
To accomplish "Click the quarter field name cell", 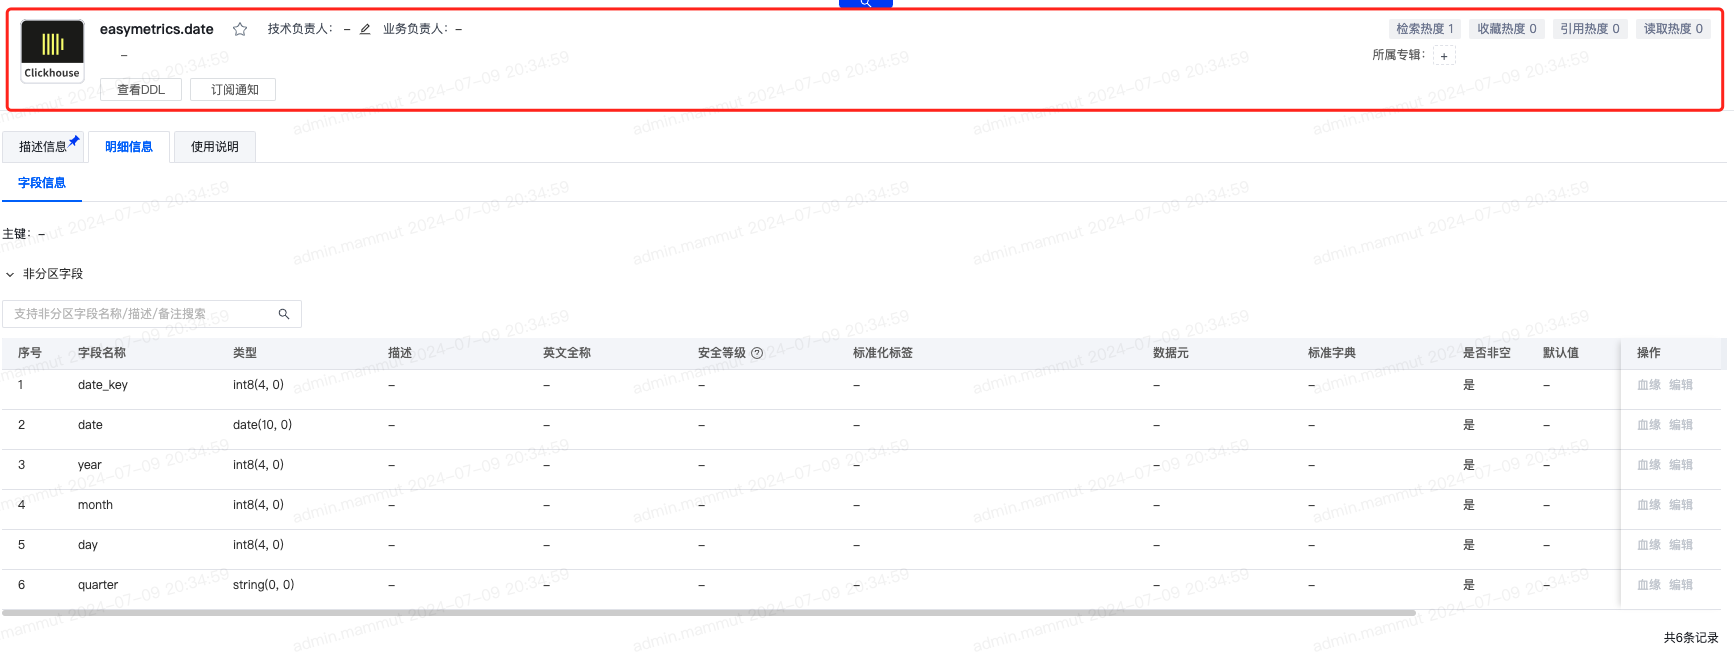I will click(x=98, y=585).
